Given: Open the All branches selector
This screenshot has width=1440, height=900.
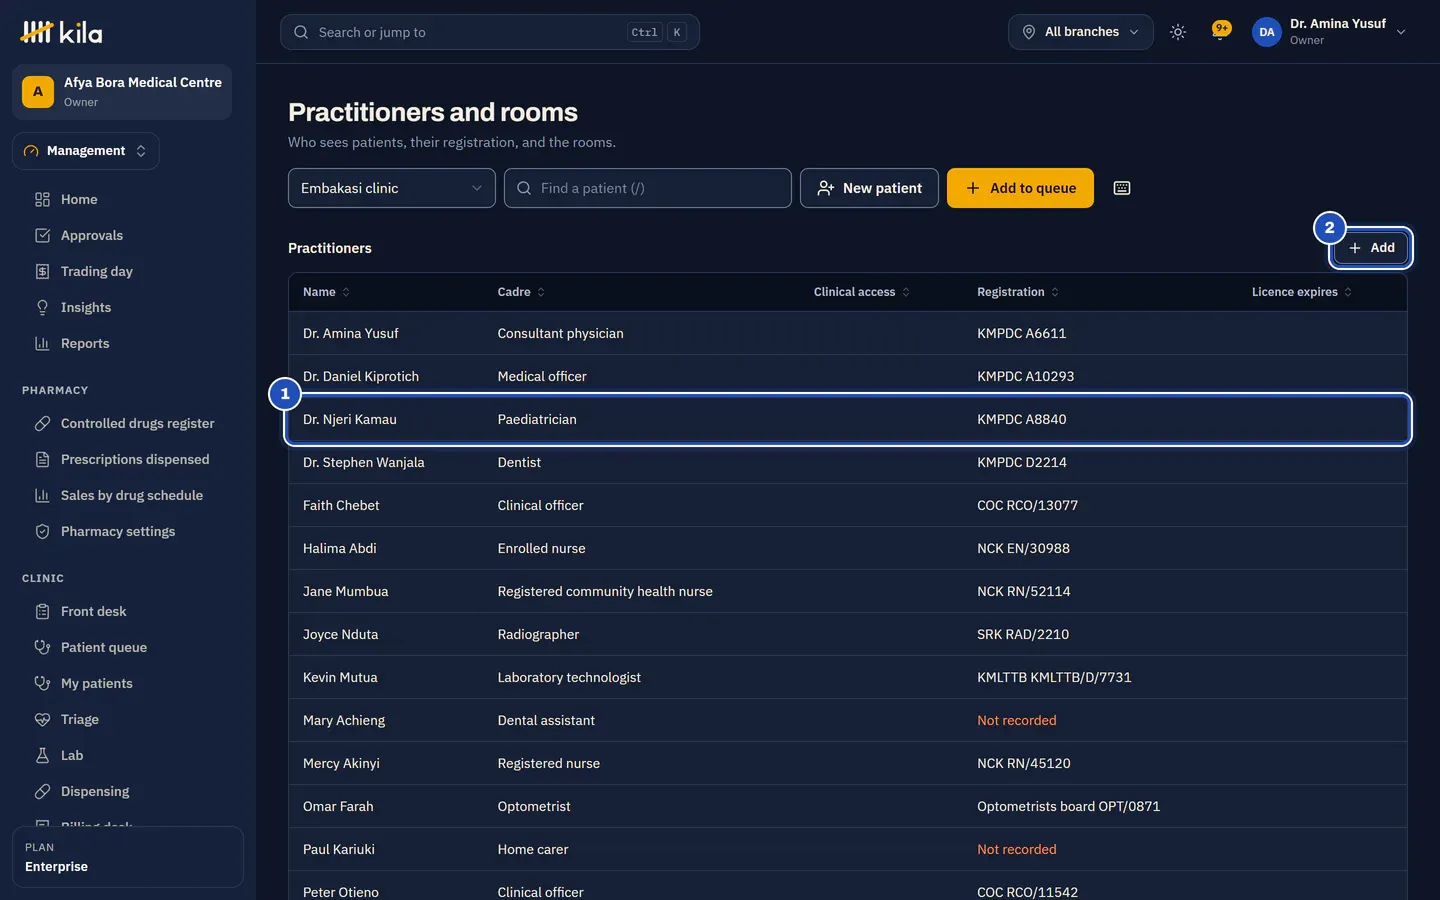Looking at the screenshot, I should click(x=1081, y=32).
